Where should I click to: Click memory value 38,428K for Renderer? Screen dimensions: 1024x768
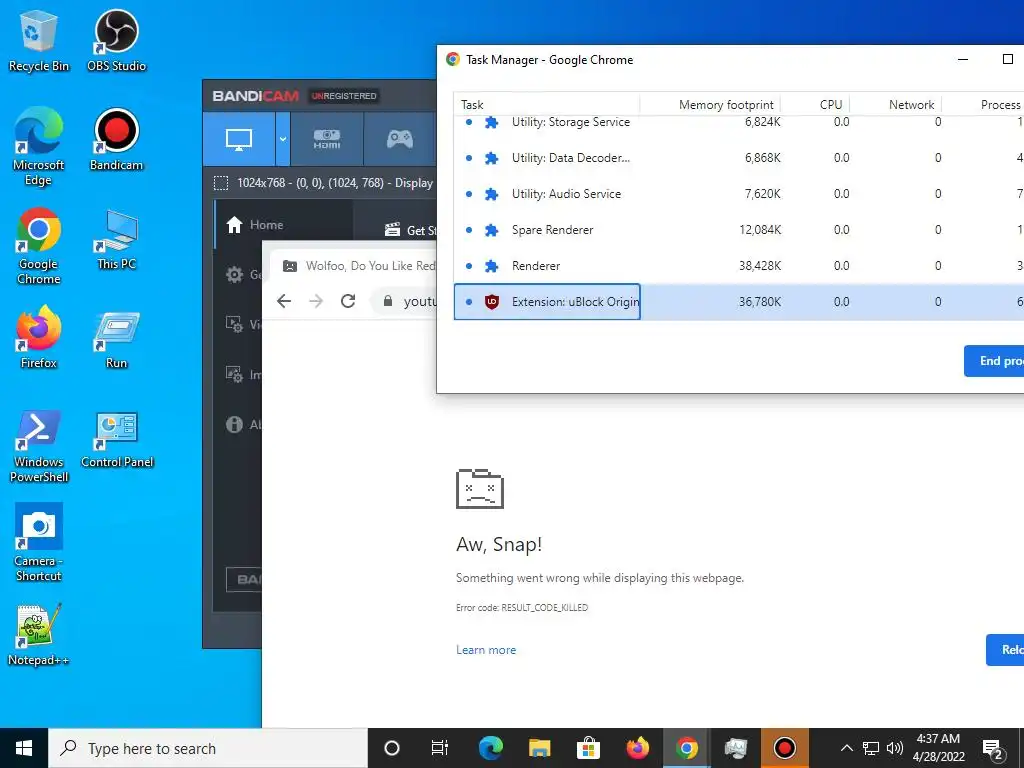pos(760,266)
